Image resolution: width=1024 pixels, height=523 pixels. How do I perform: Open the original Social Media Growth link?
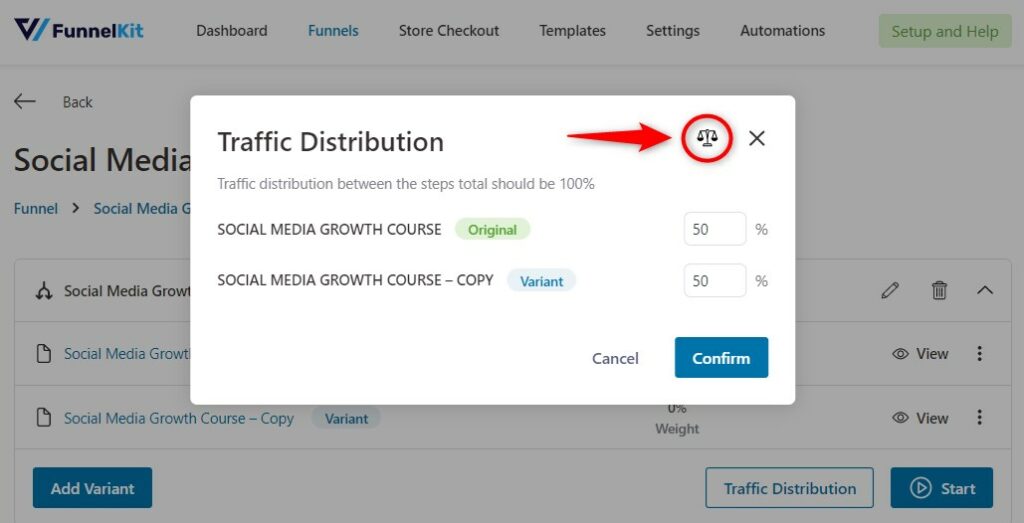click(x=127, y=354)
